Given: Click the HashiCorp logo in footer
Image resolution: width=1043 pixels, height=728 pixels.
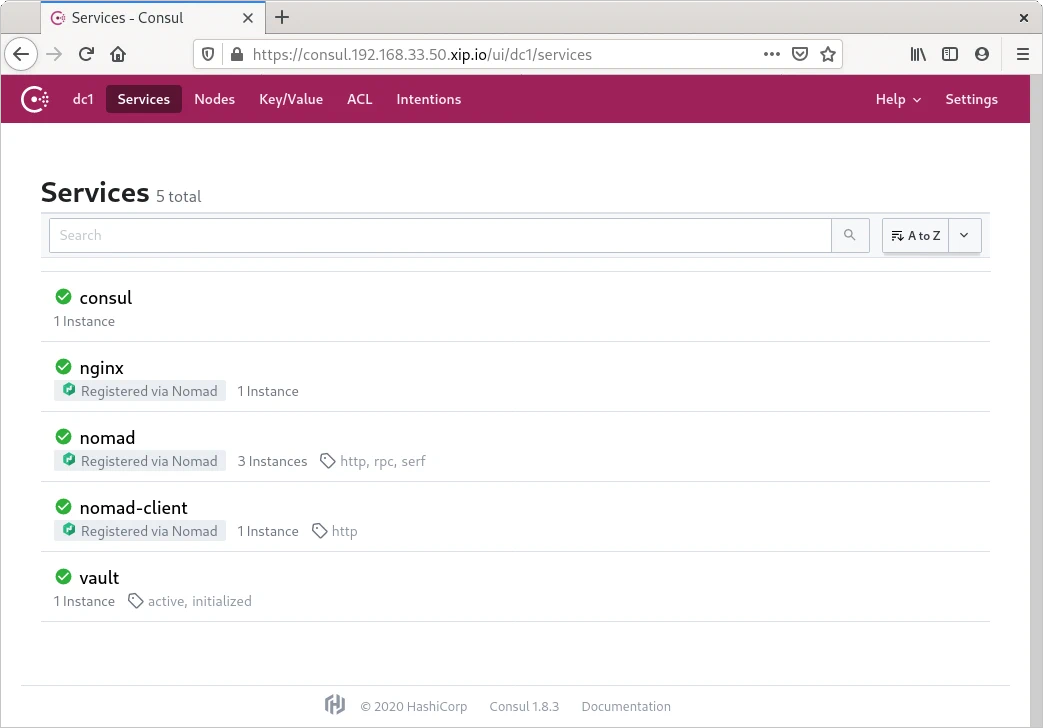Looking at the screenshot, I should [335, 705].
